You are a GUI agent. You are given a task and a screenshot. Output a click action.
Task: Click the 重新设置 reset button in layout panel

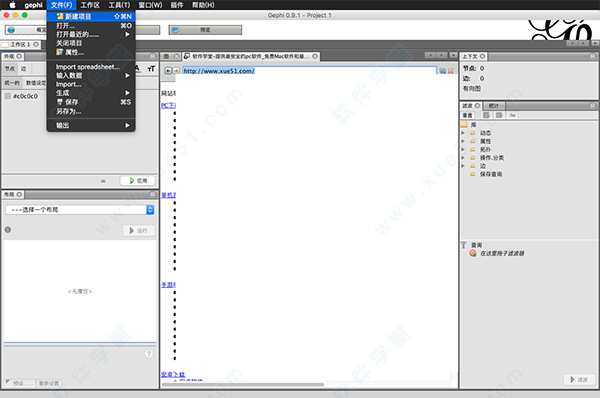tap(49, 383)
